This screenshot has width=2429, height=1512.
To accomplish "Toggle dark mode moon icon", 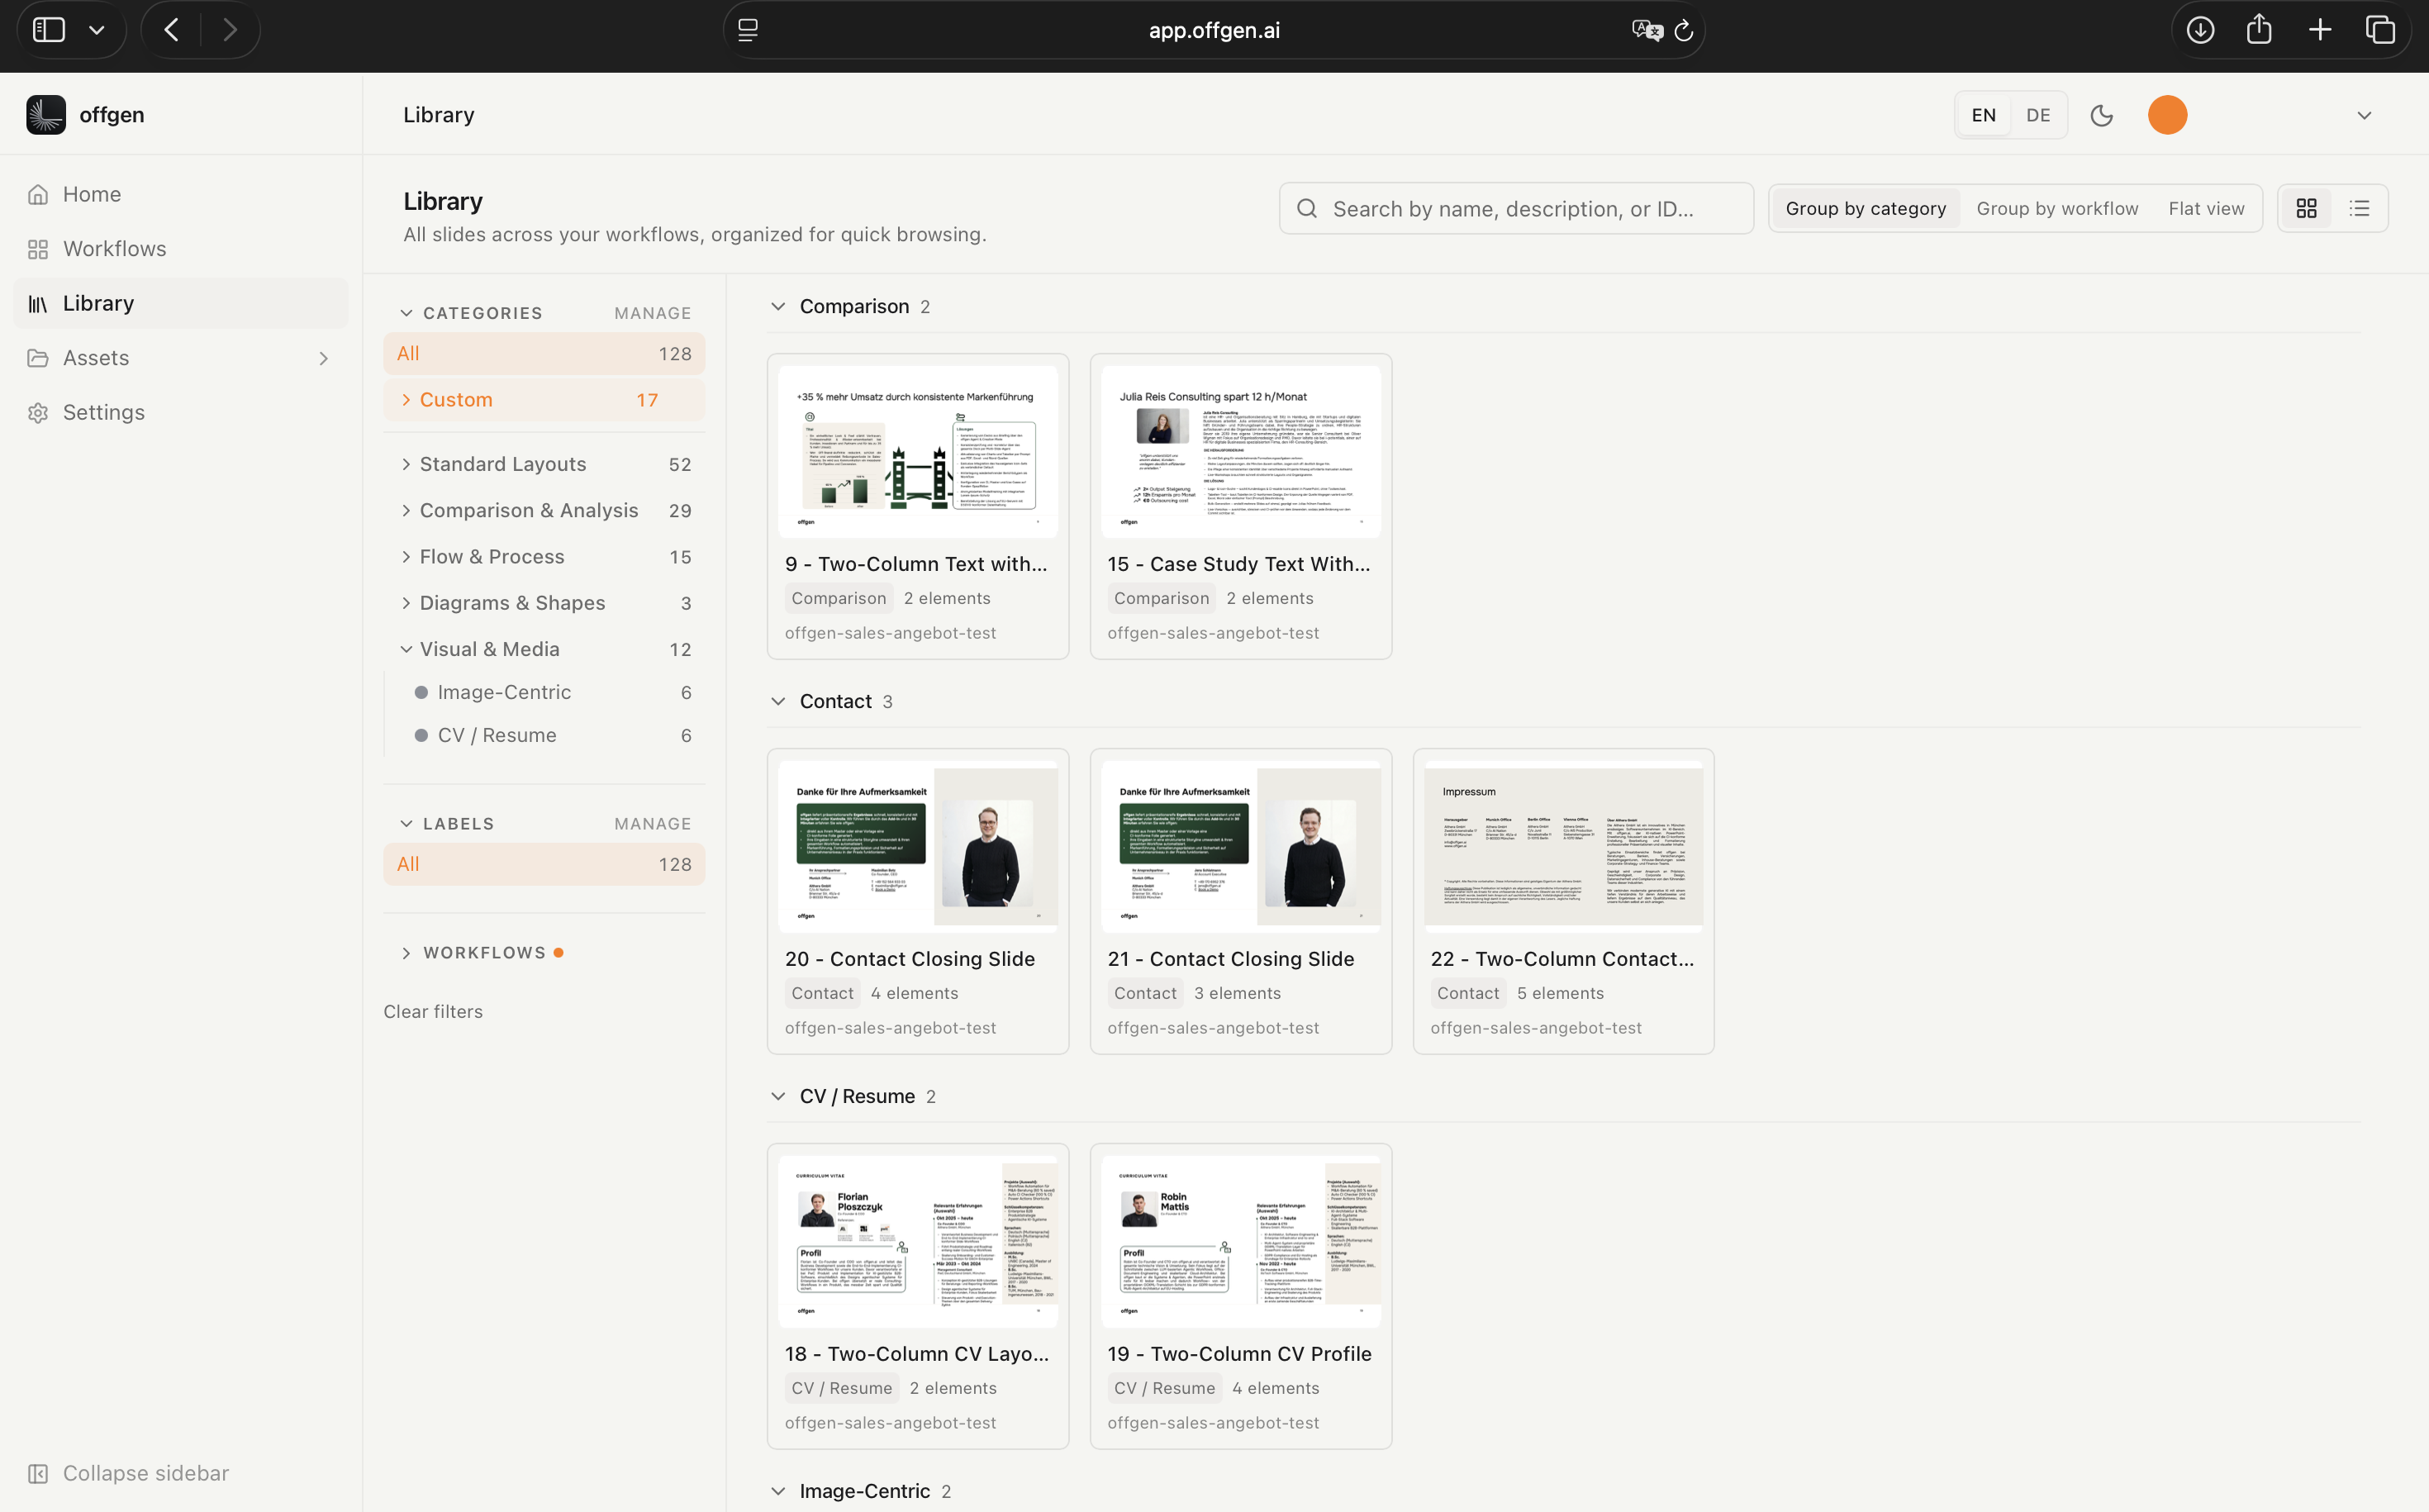I will point(2101,115).
